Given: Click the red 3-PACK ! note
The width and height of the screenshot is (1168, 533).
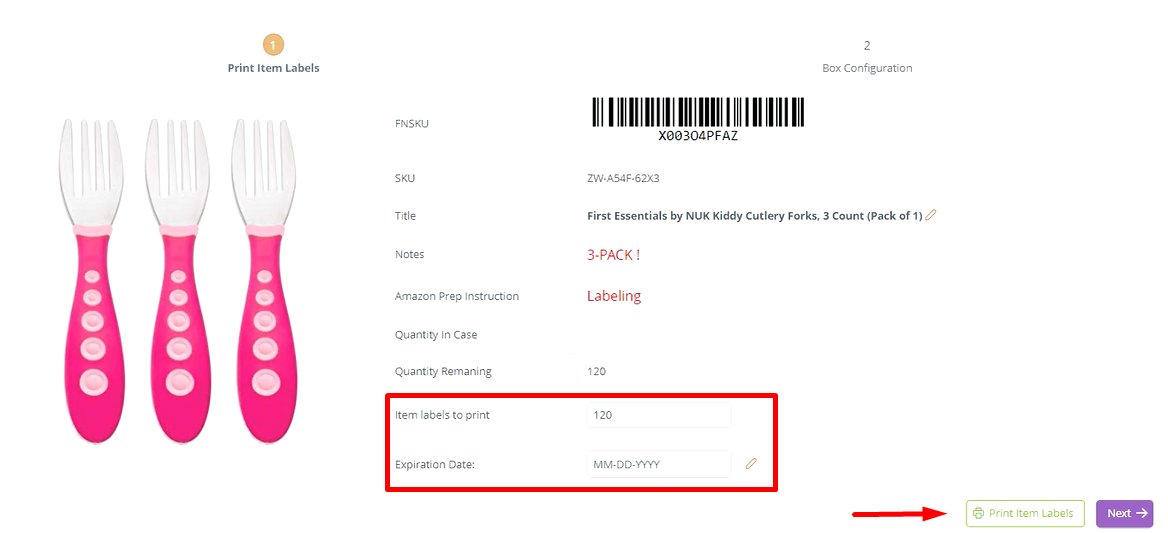Looking at the screenshot, I should coord(613,255).
